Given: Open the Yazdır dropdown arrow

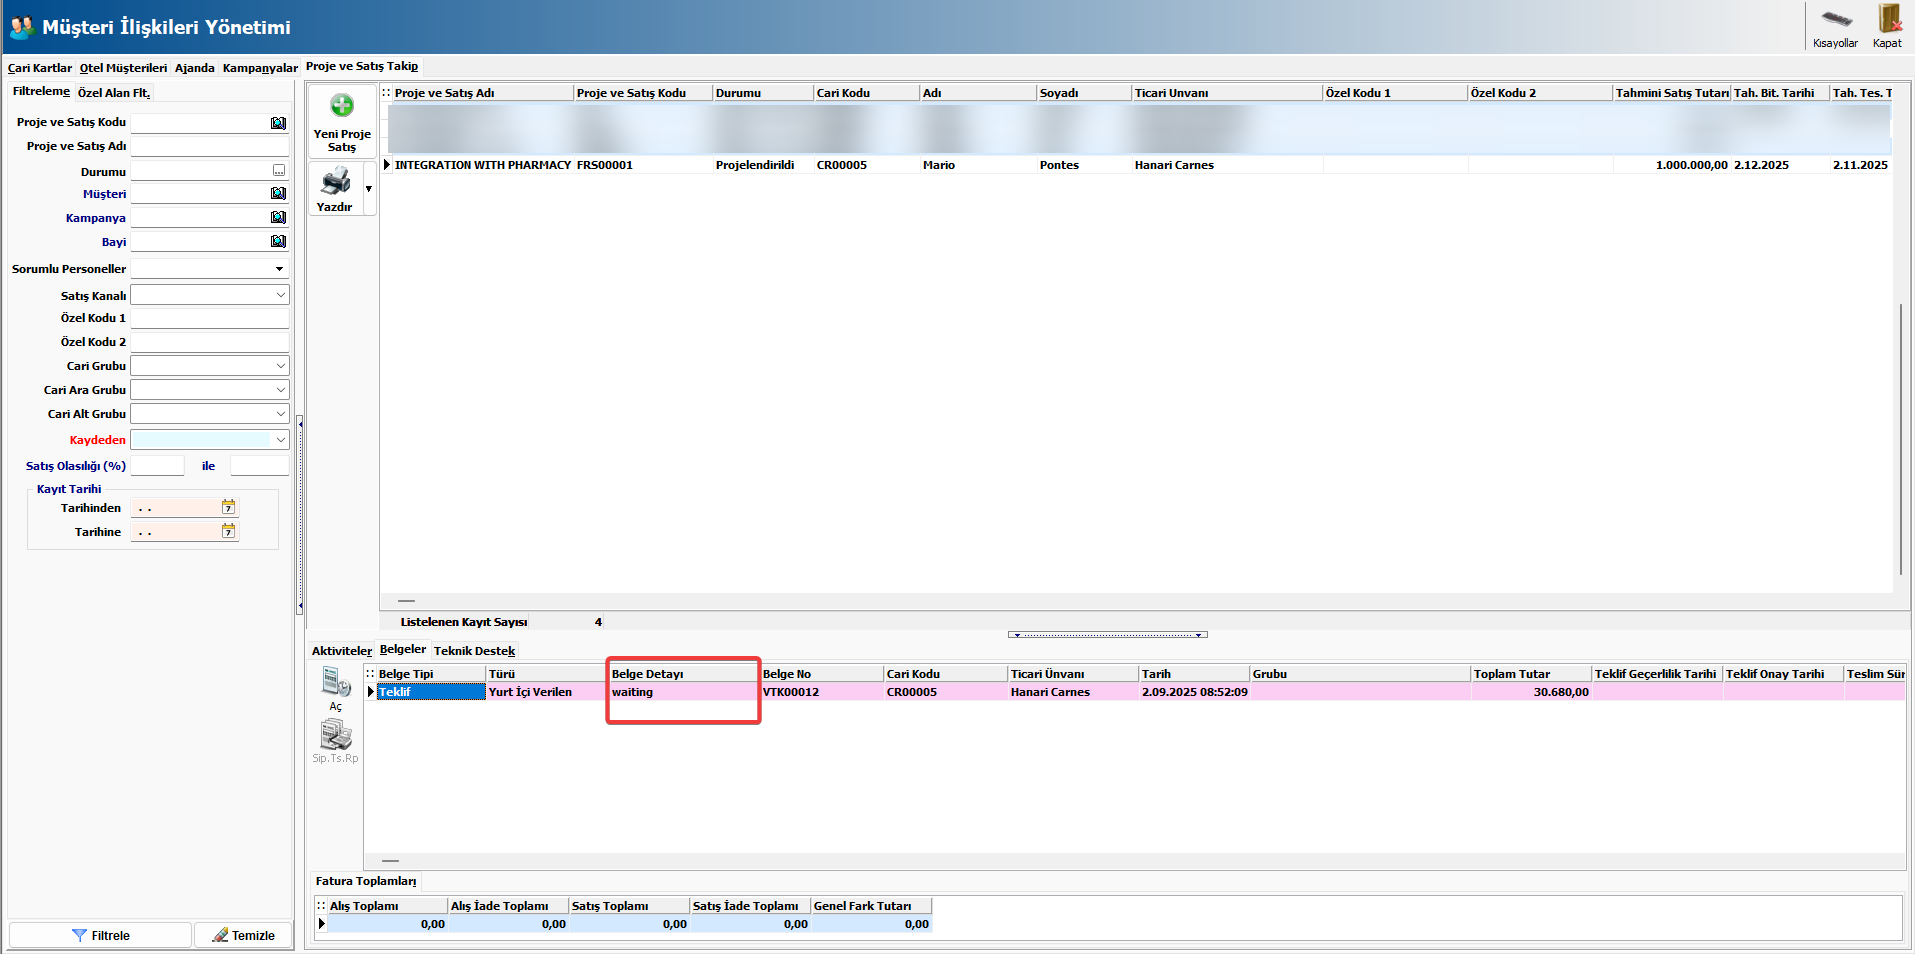Looking at the screenshot, I should click(369, 189).
